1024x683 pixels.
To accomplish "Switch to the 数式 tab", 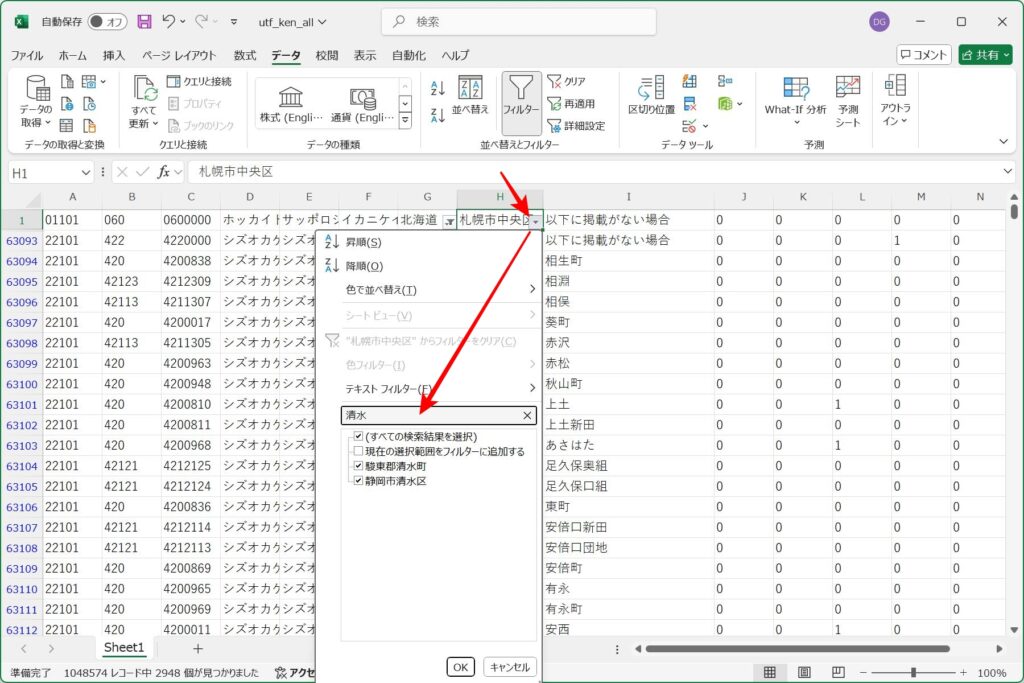I will click(x=245, y=56).
